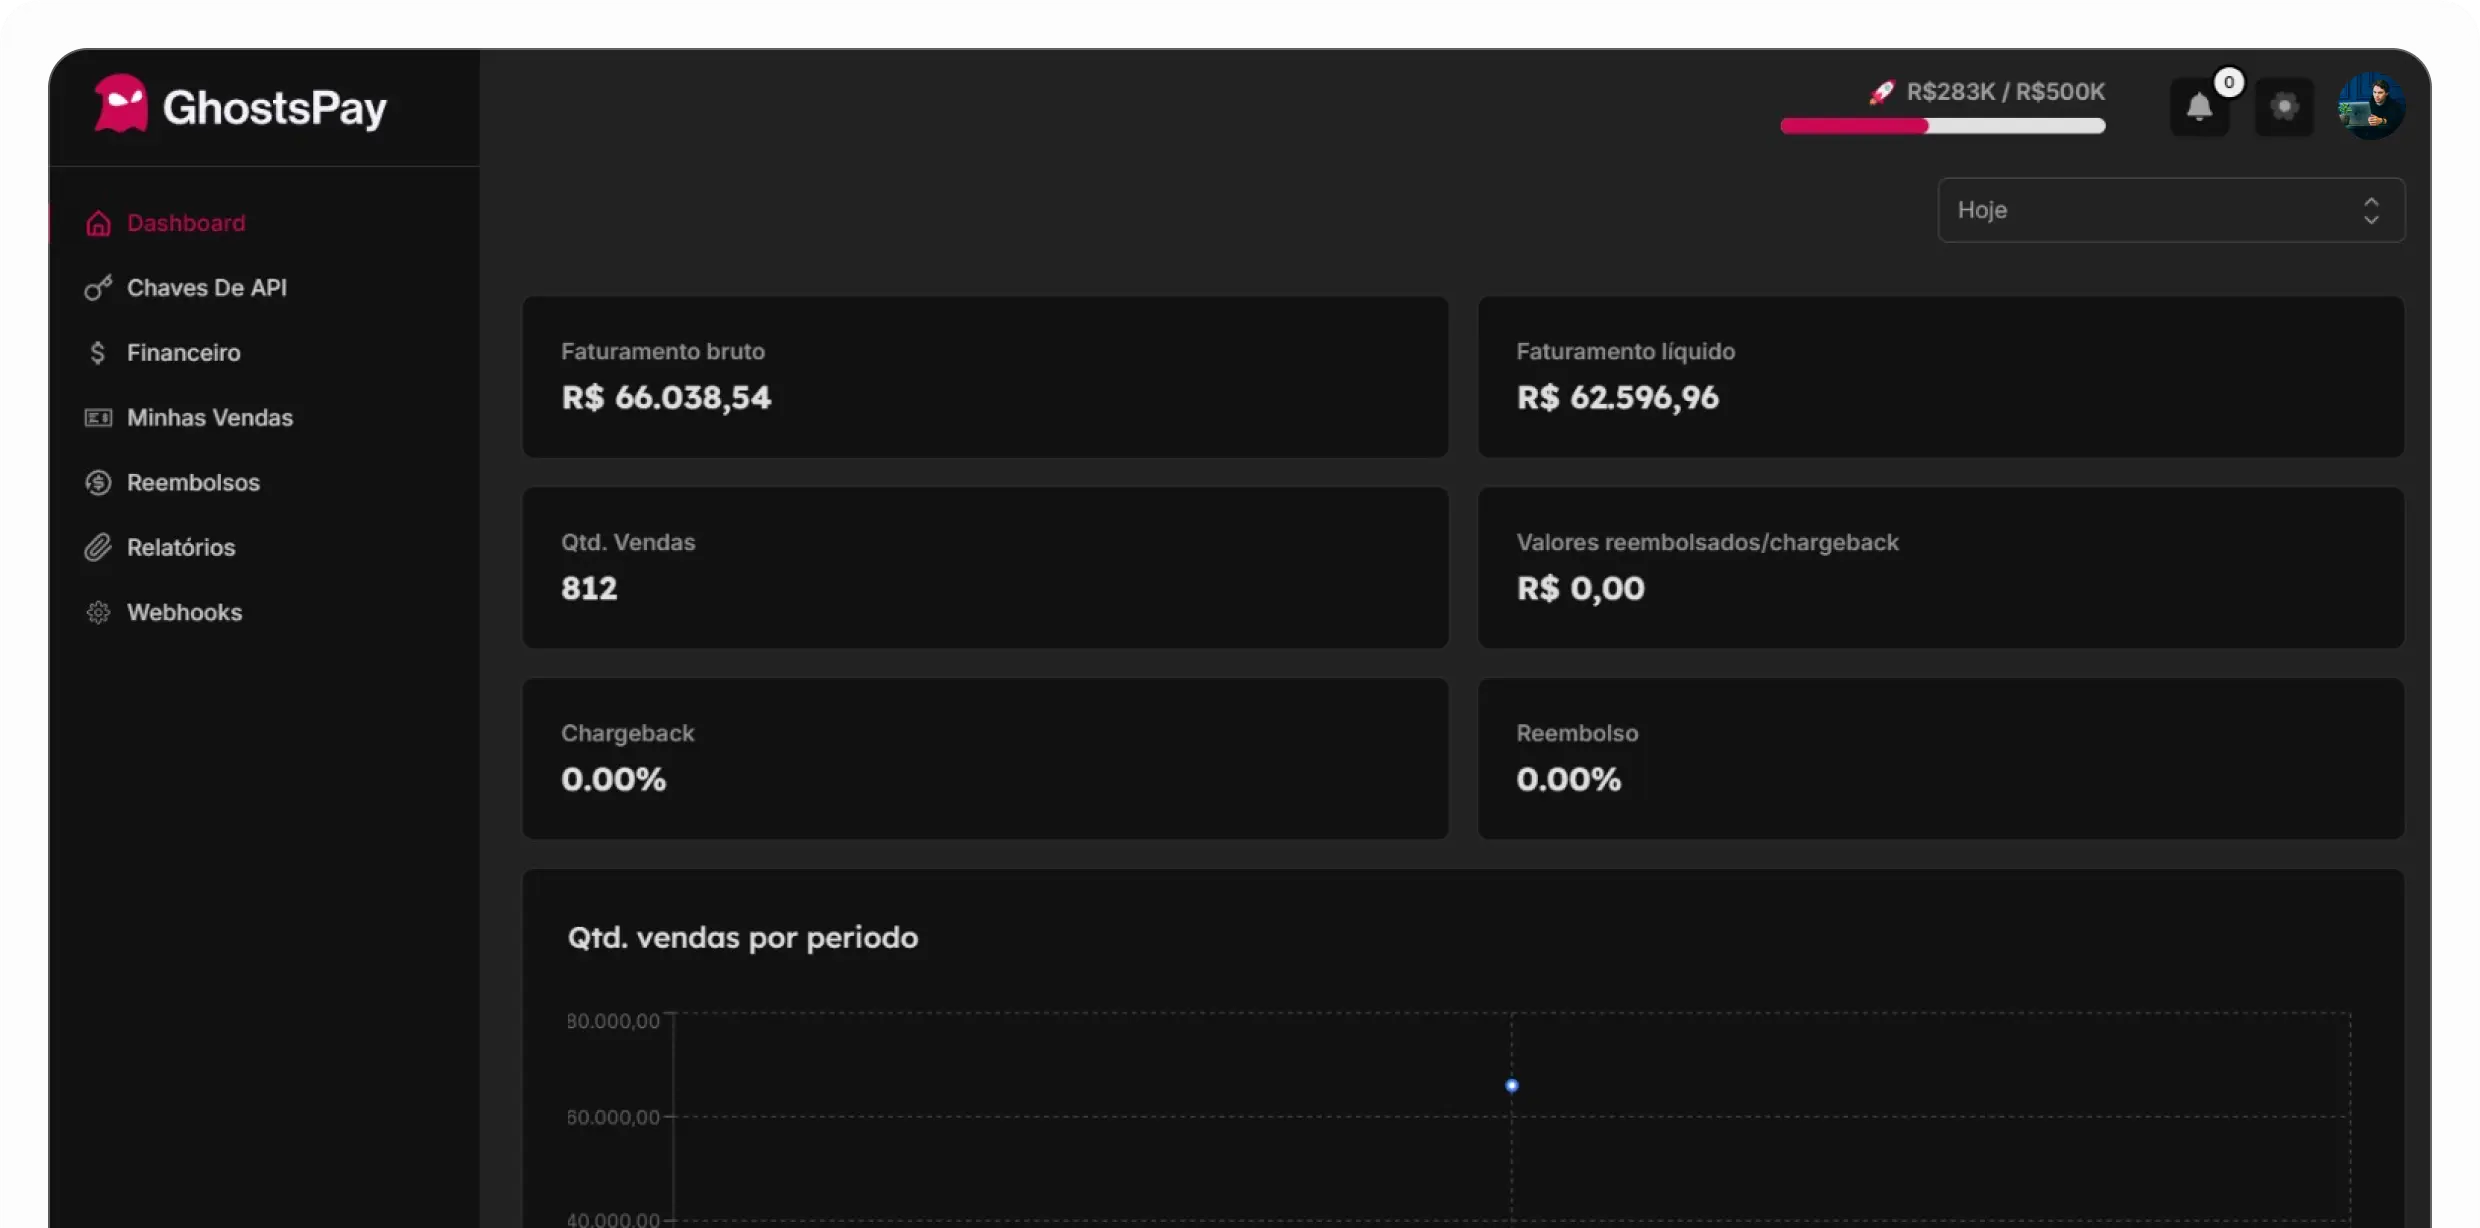The width and height of the screenshot is (2480, 1228).
Task: Click the Financeiro dollar icon
Action: (x=97, y=352)
